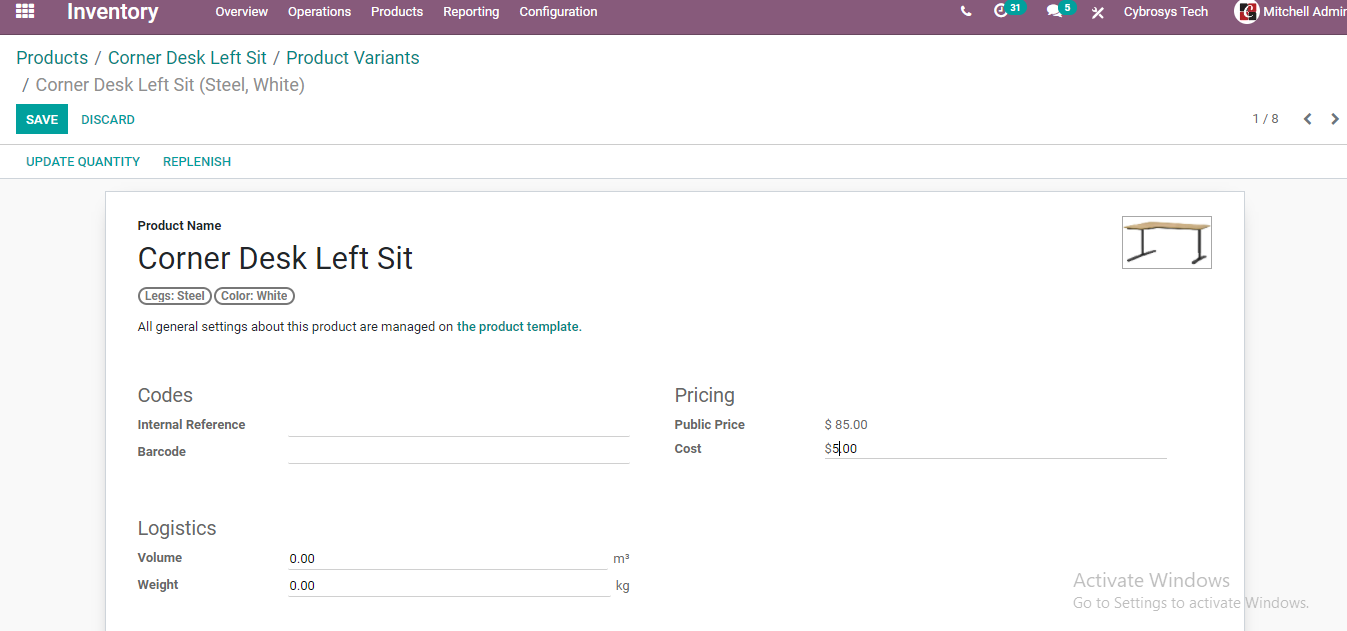Open the Products menu
The width and height of the screenshot is (1347, 631).
pyautogui.click(x=397, y=12)
